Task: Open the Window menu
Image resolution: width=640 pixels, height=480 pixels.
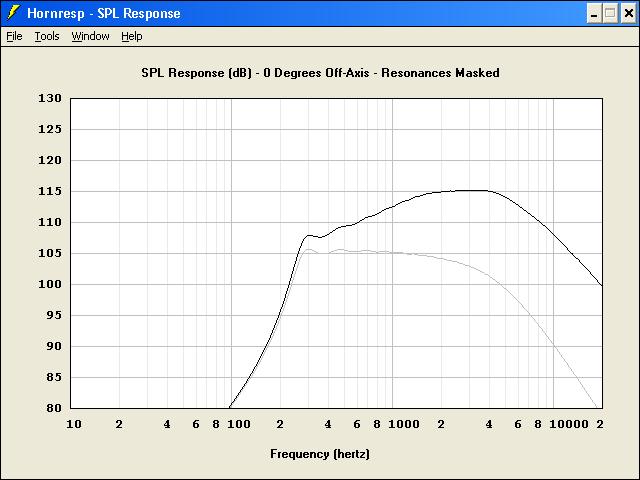Action: 91,36
